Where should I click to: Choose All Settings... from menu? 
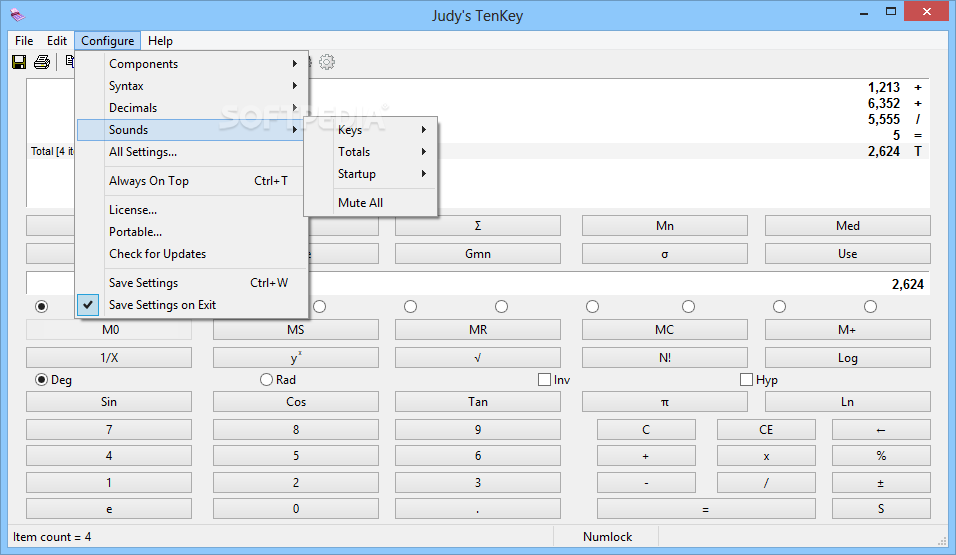tap(192, 152)
